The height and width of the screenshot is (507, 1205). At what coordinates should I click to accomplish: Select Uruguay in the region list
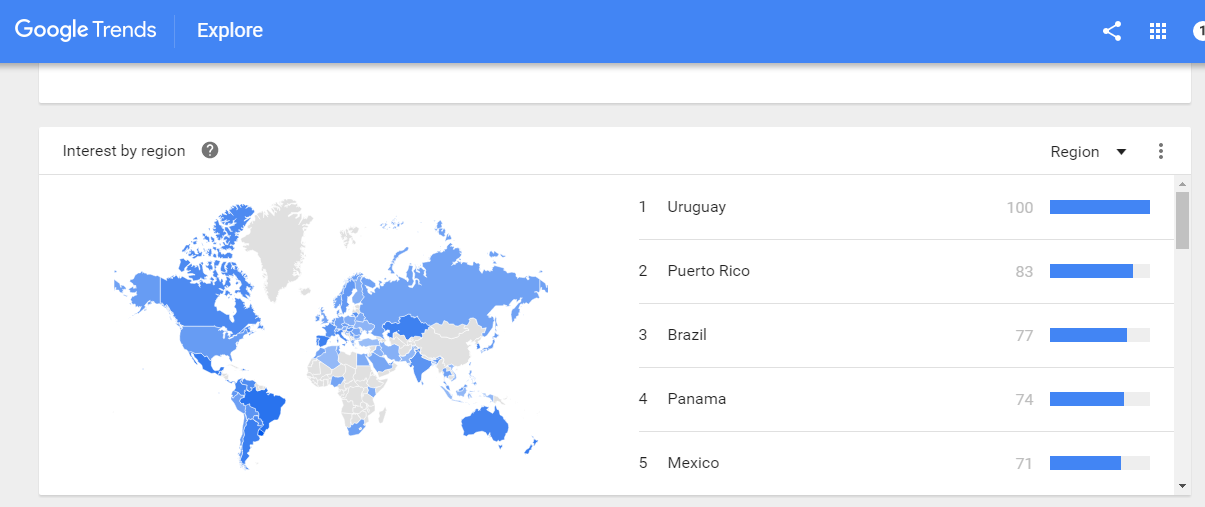pos(697,207)
